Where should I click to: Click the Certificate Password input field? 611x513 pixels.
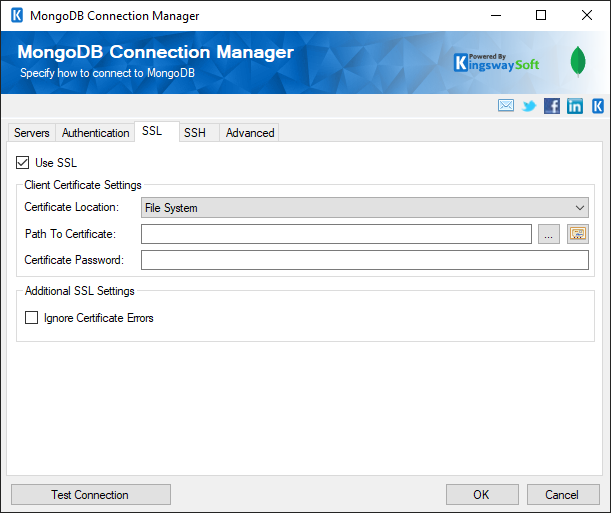[x=365, y=260]
